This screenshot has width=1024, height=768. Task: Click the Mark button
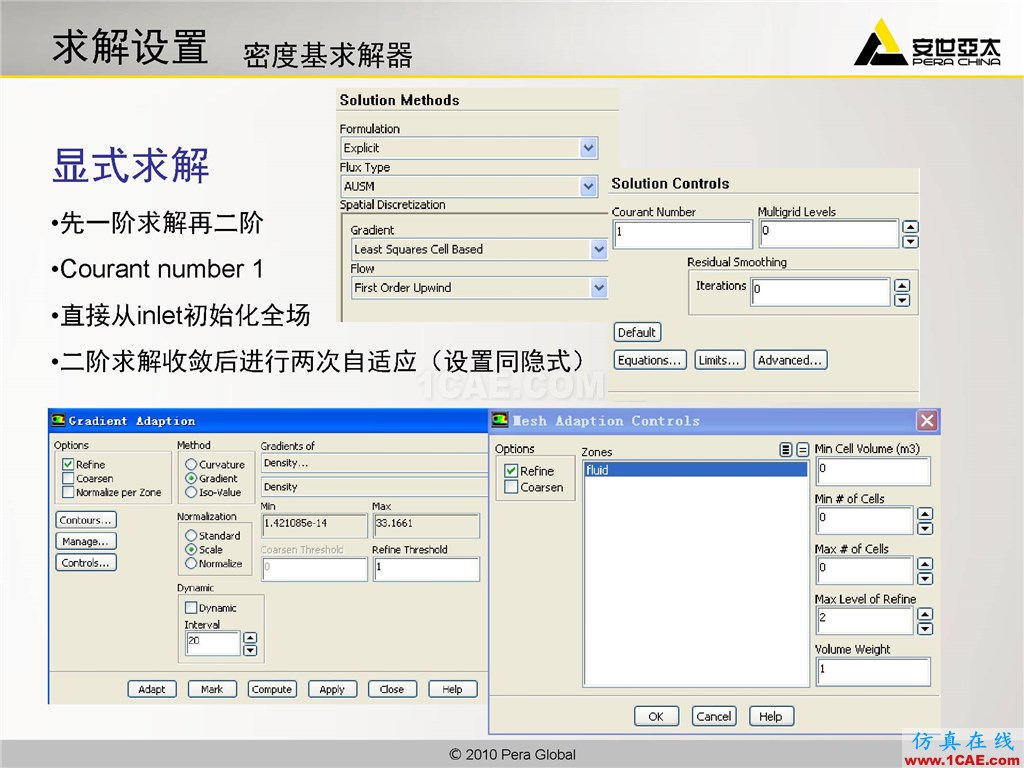(212, 689)
